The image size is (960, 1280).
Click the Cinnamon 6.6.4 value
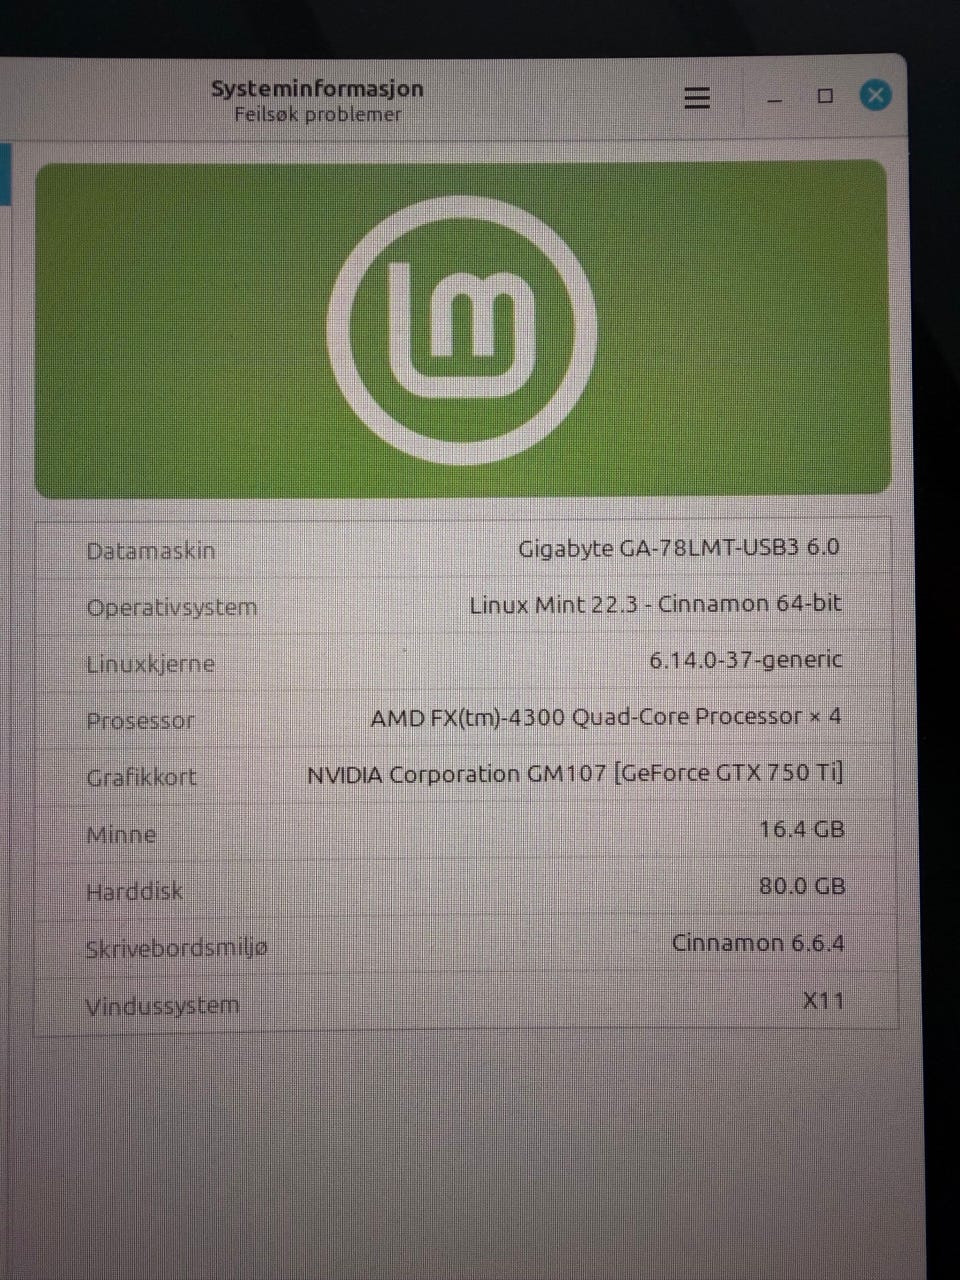(x=758, y=943)
